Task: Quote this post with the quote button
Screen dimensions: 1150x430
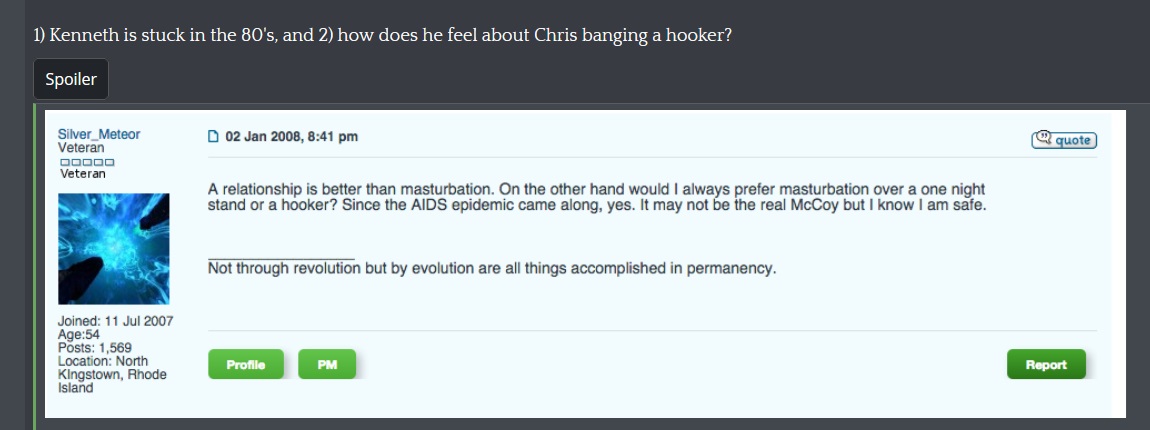Action: 1063,139
